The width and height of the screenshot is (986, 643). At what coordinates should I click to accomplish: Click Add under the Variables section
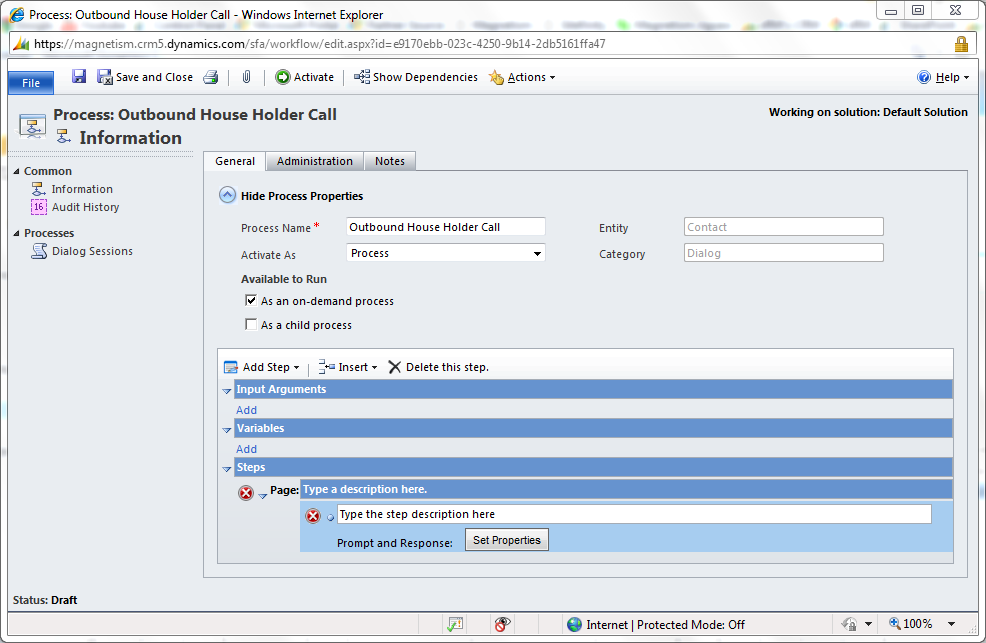point(246,448)
